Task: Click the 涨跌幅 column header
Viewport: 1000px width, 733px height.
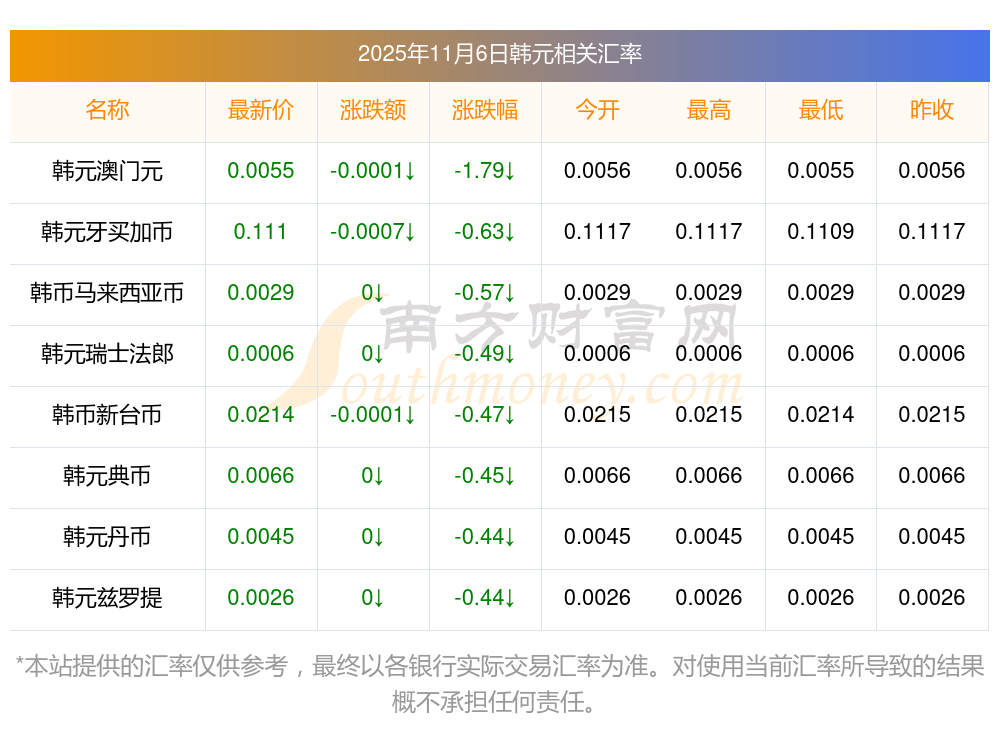Action: click(x=485, y=110)
